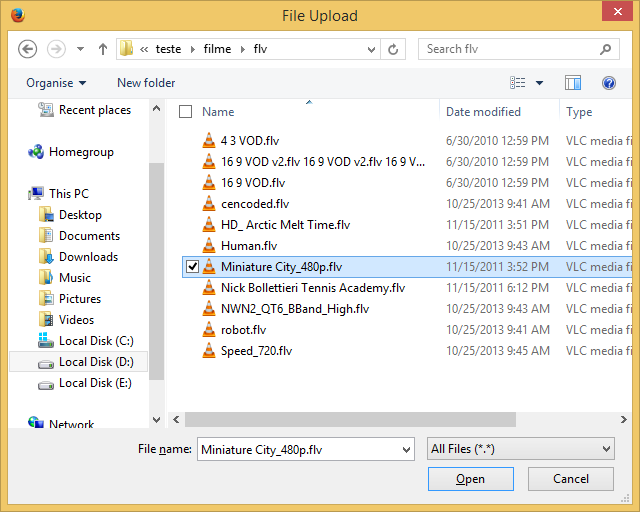Expand the chevron after filme breadcrumb
This screenshot has height=512, width=640.
(243, 49)
